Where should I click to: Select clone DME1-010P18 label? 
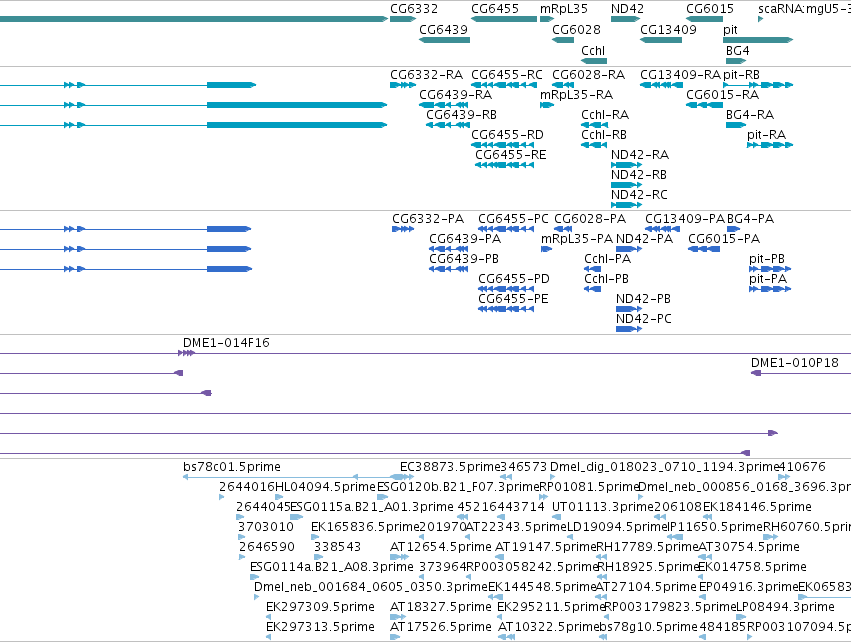click(795, 363)
